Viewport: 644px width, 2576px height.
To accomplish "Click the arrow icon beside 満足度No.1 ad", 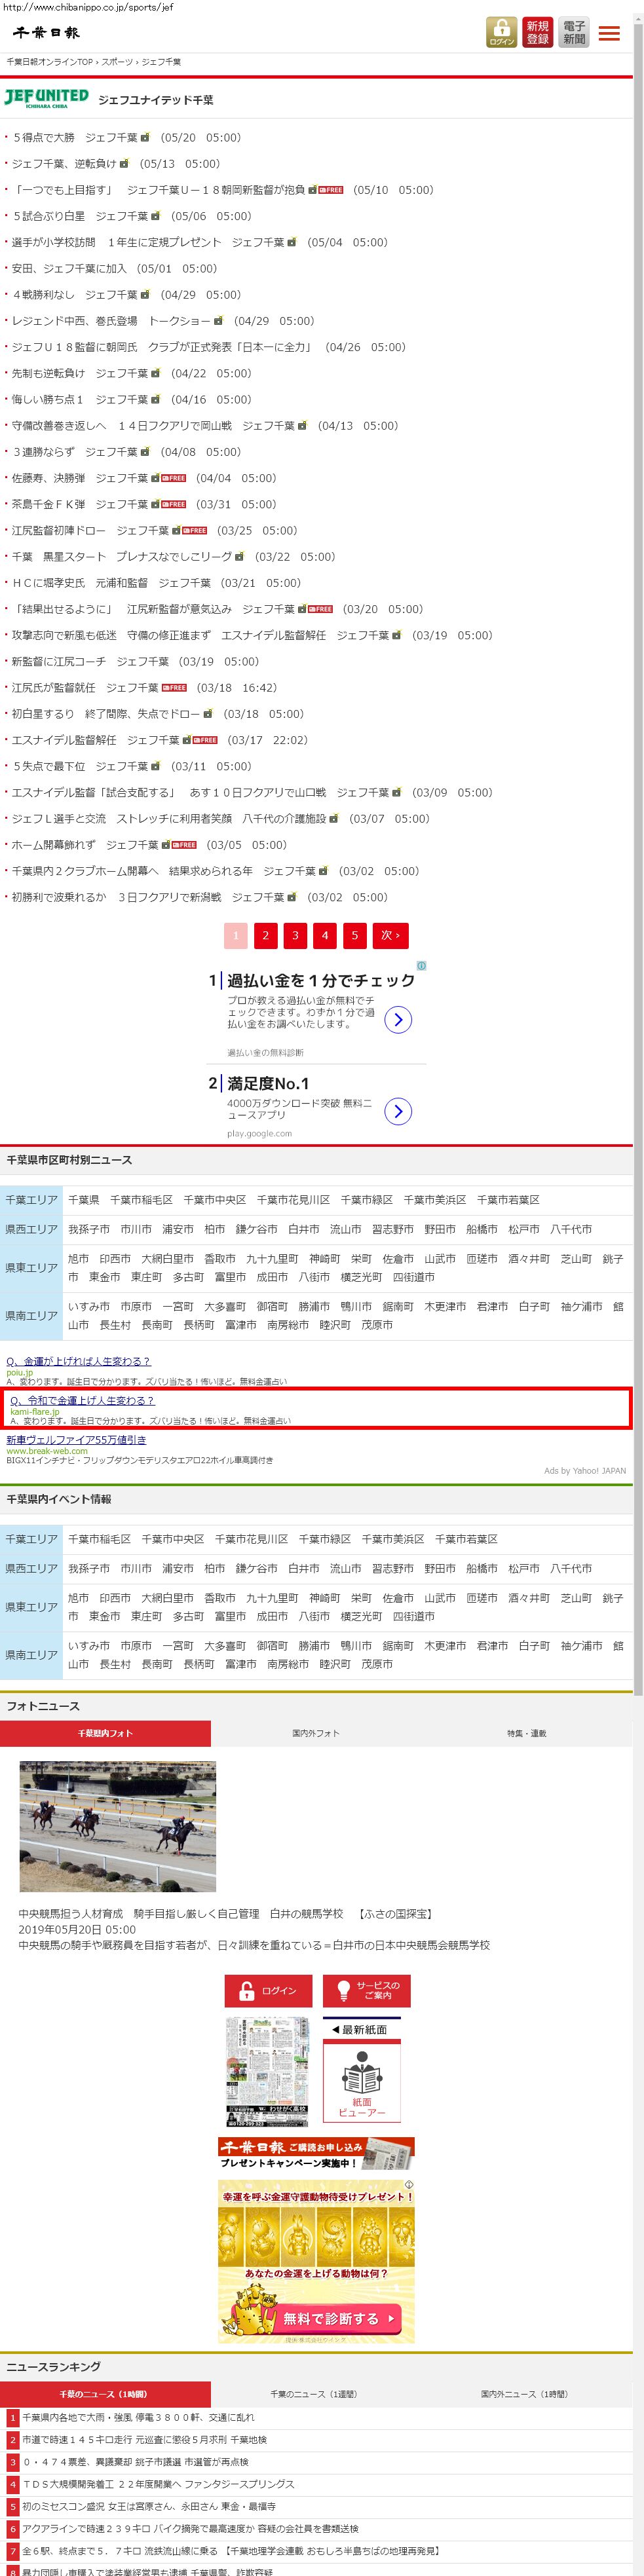I will tap(398, 1111).
